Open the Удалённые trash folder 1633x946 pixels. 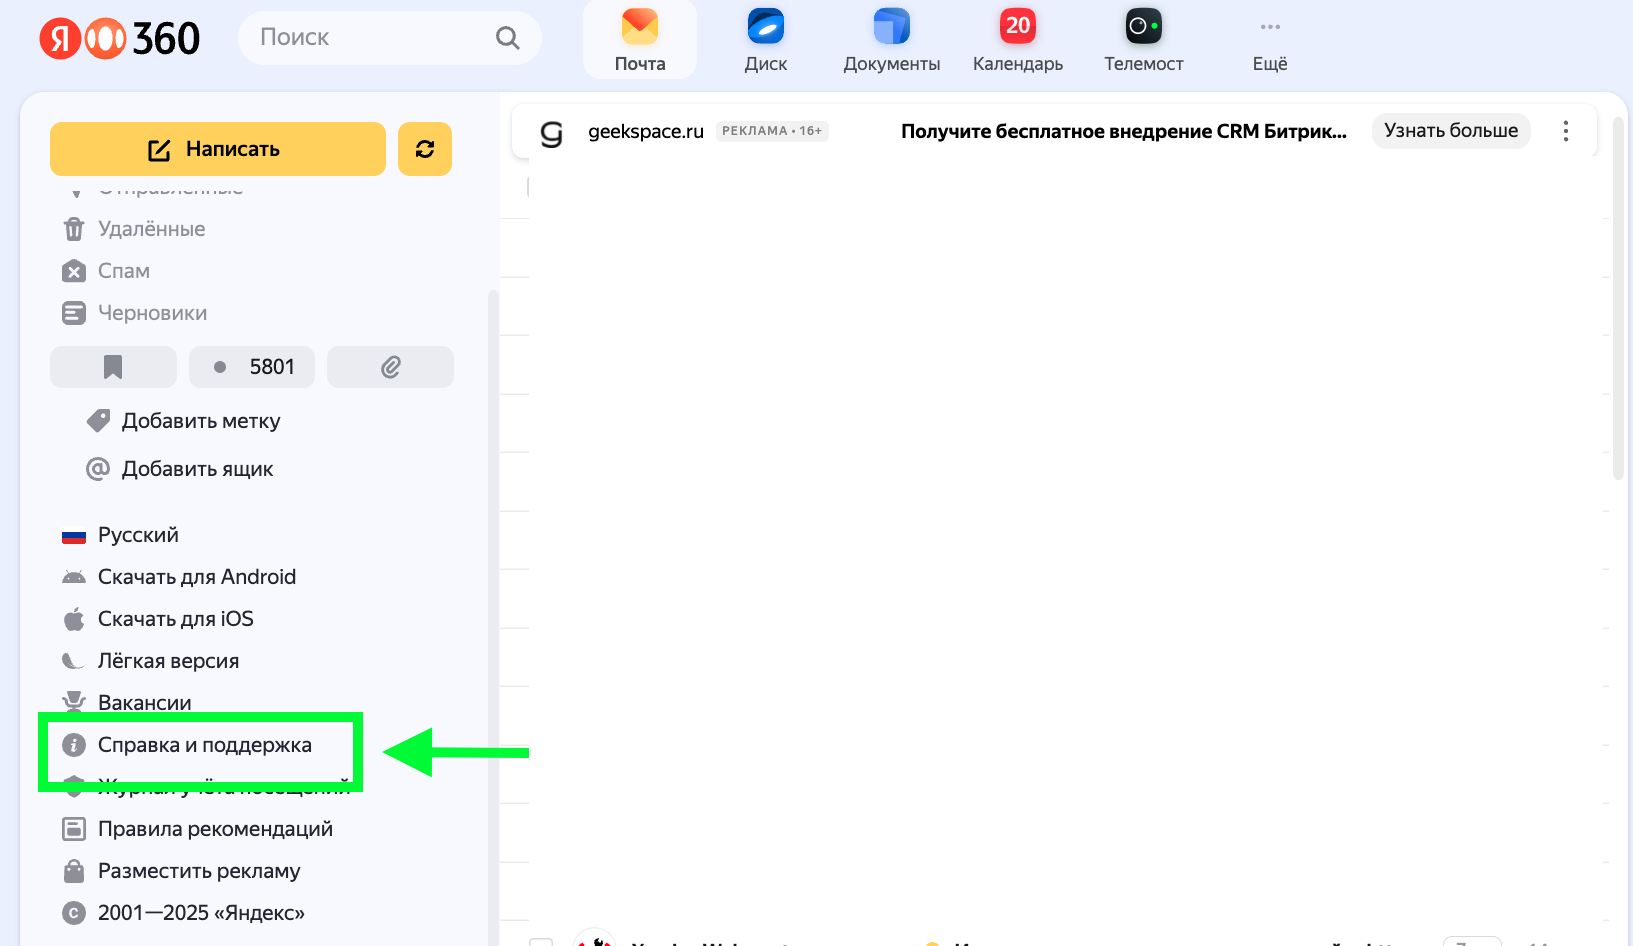click(x=151, y=229)
